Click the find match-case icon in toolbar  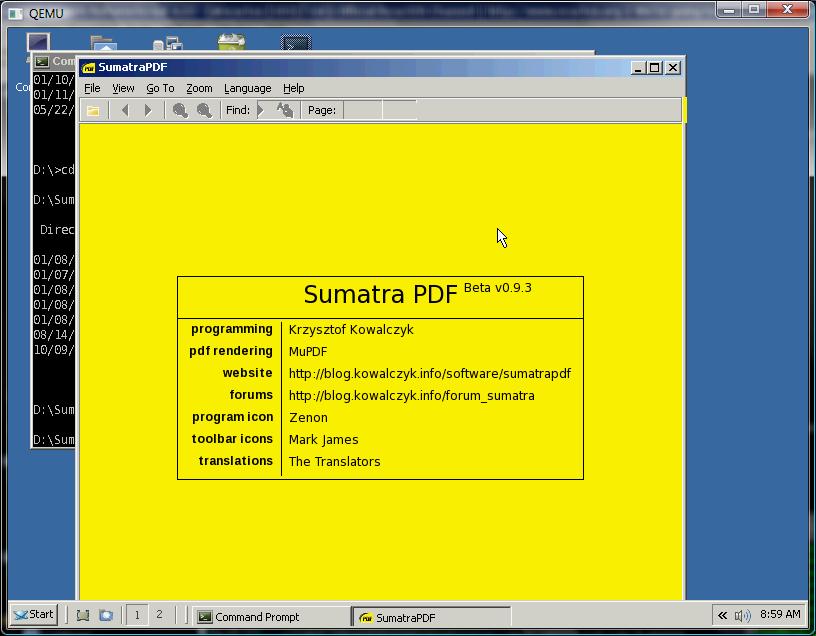285,110
